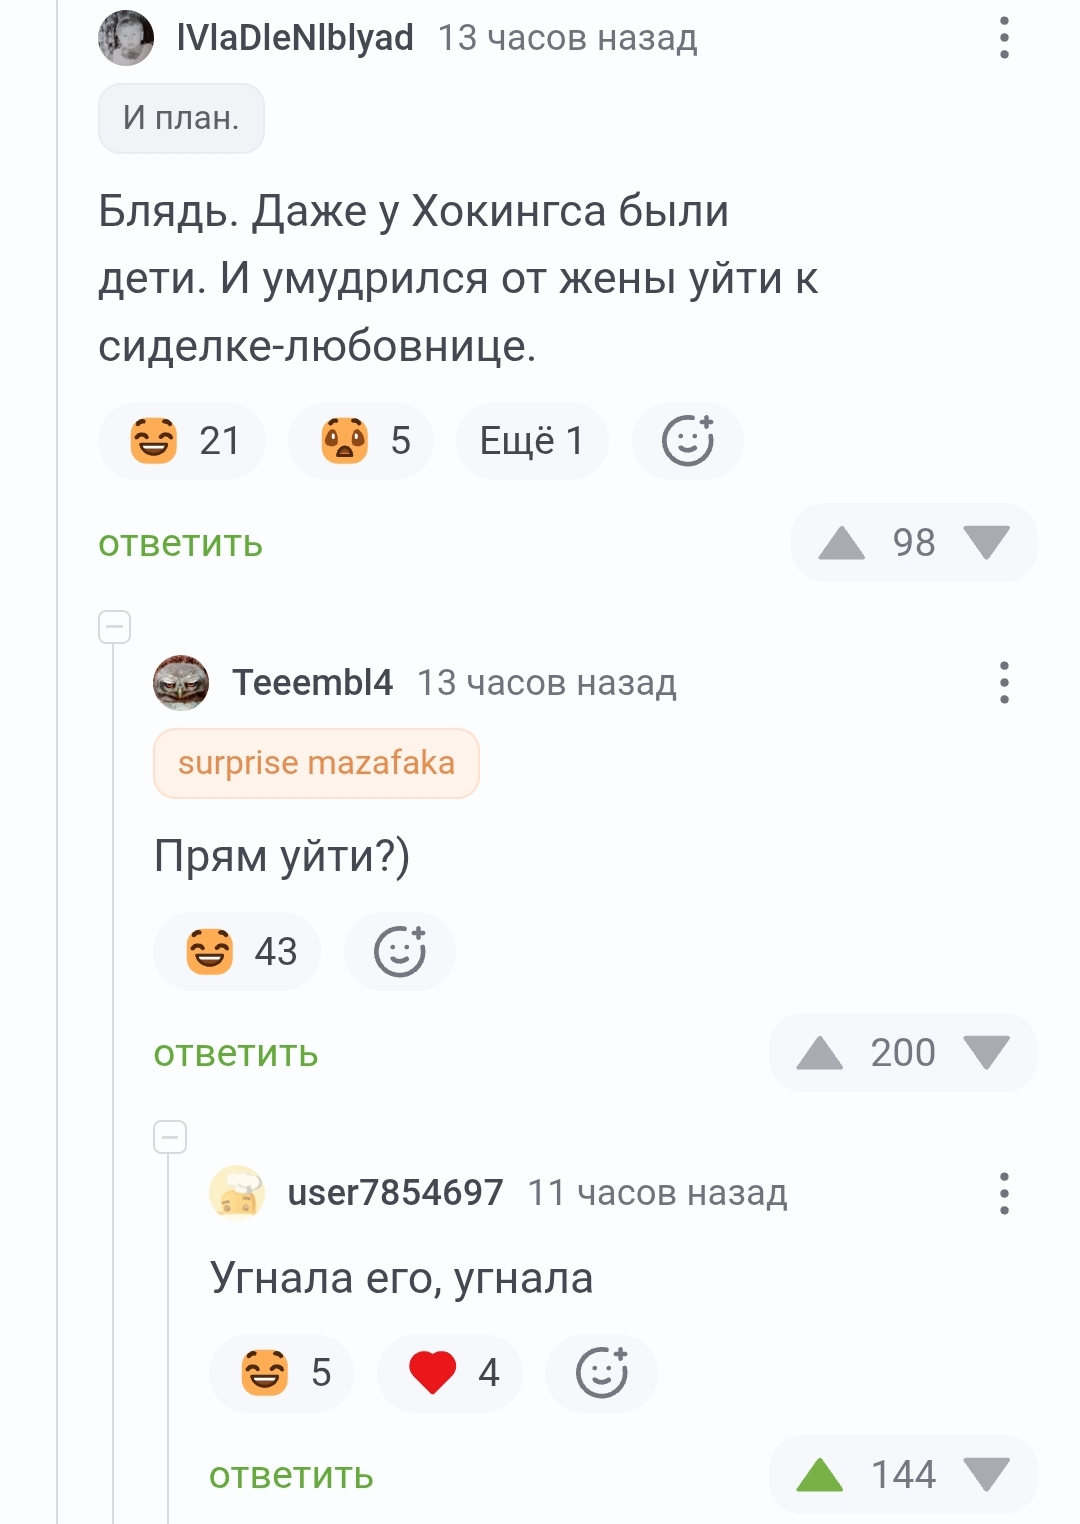Open three-dot menu on IVlaDleNlblyad's comment
The height and width of the screenshot is (1524, 1080).
coord(1004,38)
